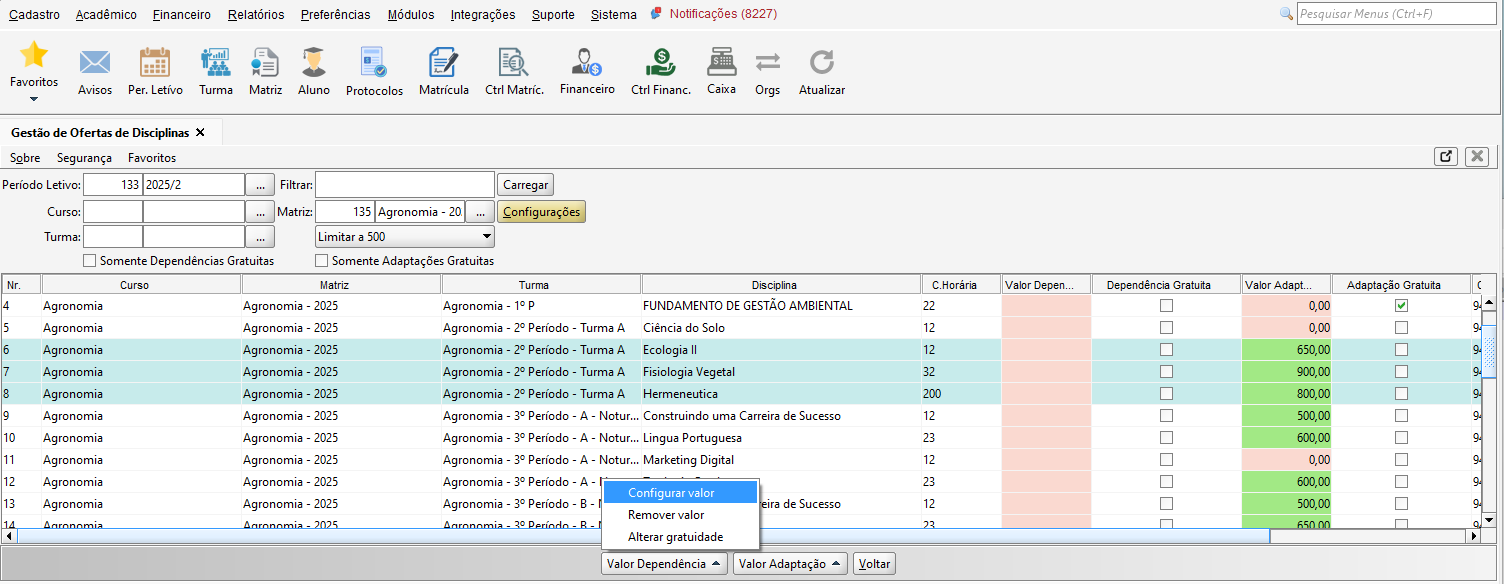Click the Filtrar input field
1504x584 pixels.
405,185
